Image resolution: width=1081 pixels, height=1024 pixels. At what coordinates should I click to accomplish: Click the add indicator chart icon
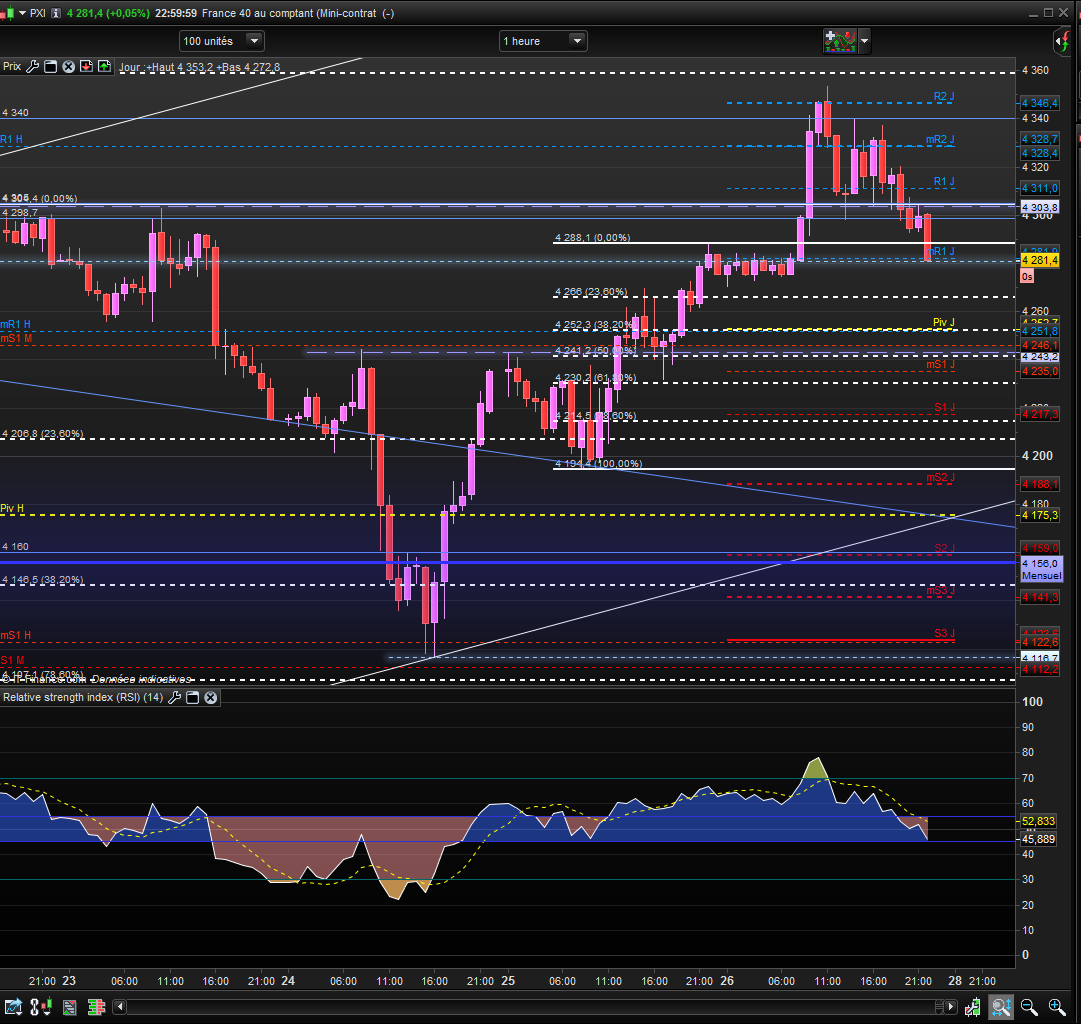coord(838,41)
